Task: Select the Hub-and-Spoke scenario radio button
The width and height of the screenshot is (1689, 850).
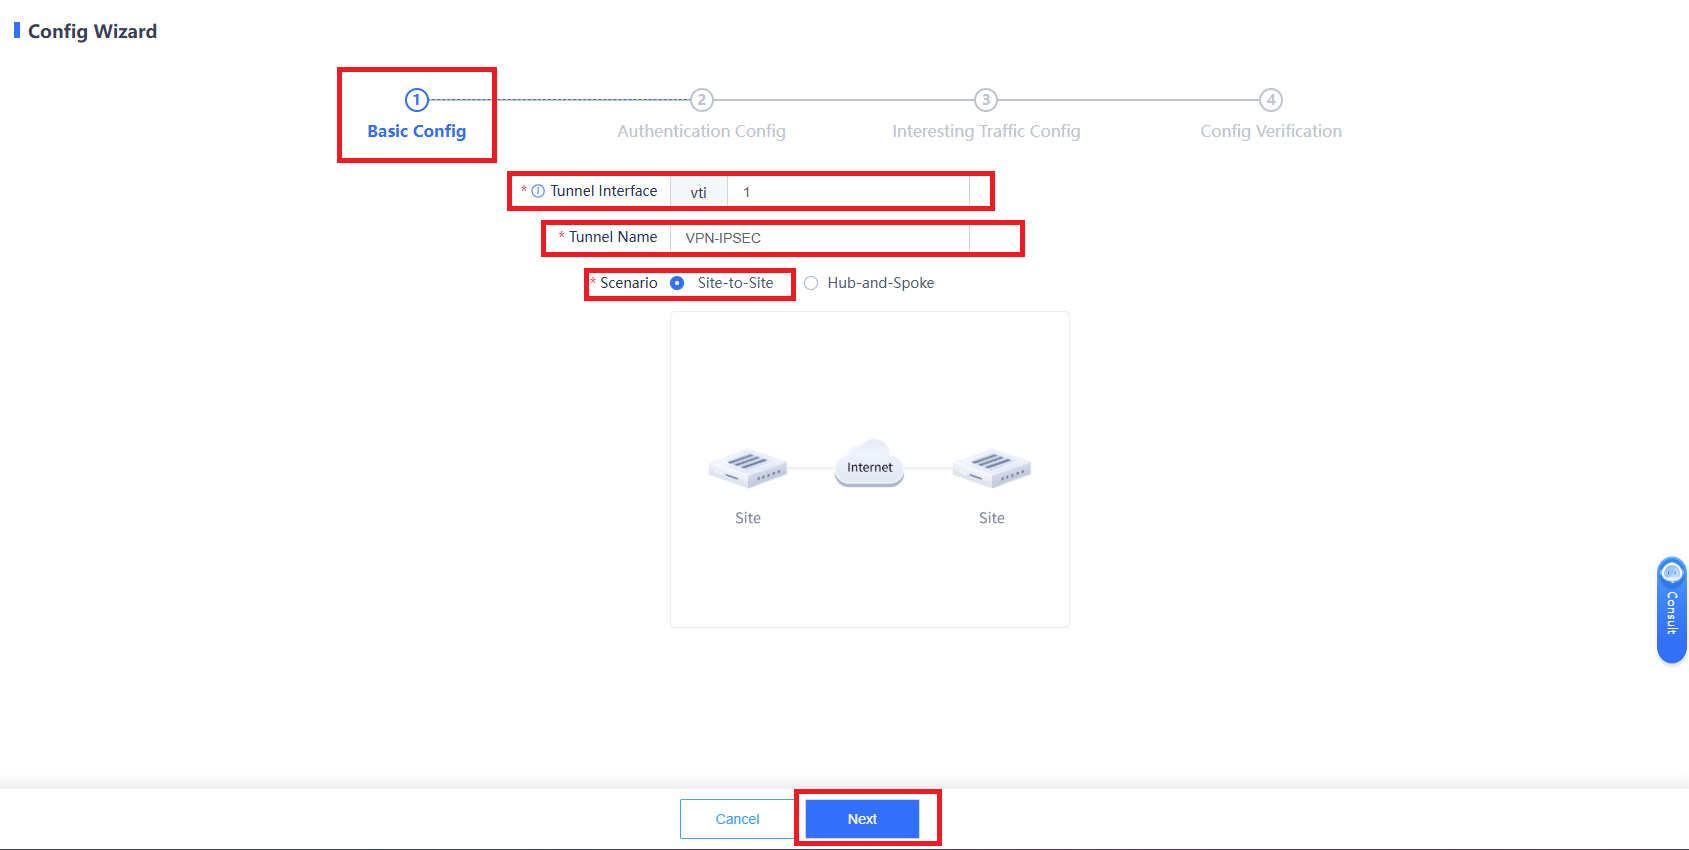Action: click(x=811, y=283)
